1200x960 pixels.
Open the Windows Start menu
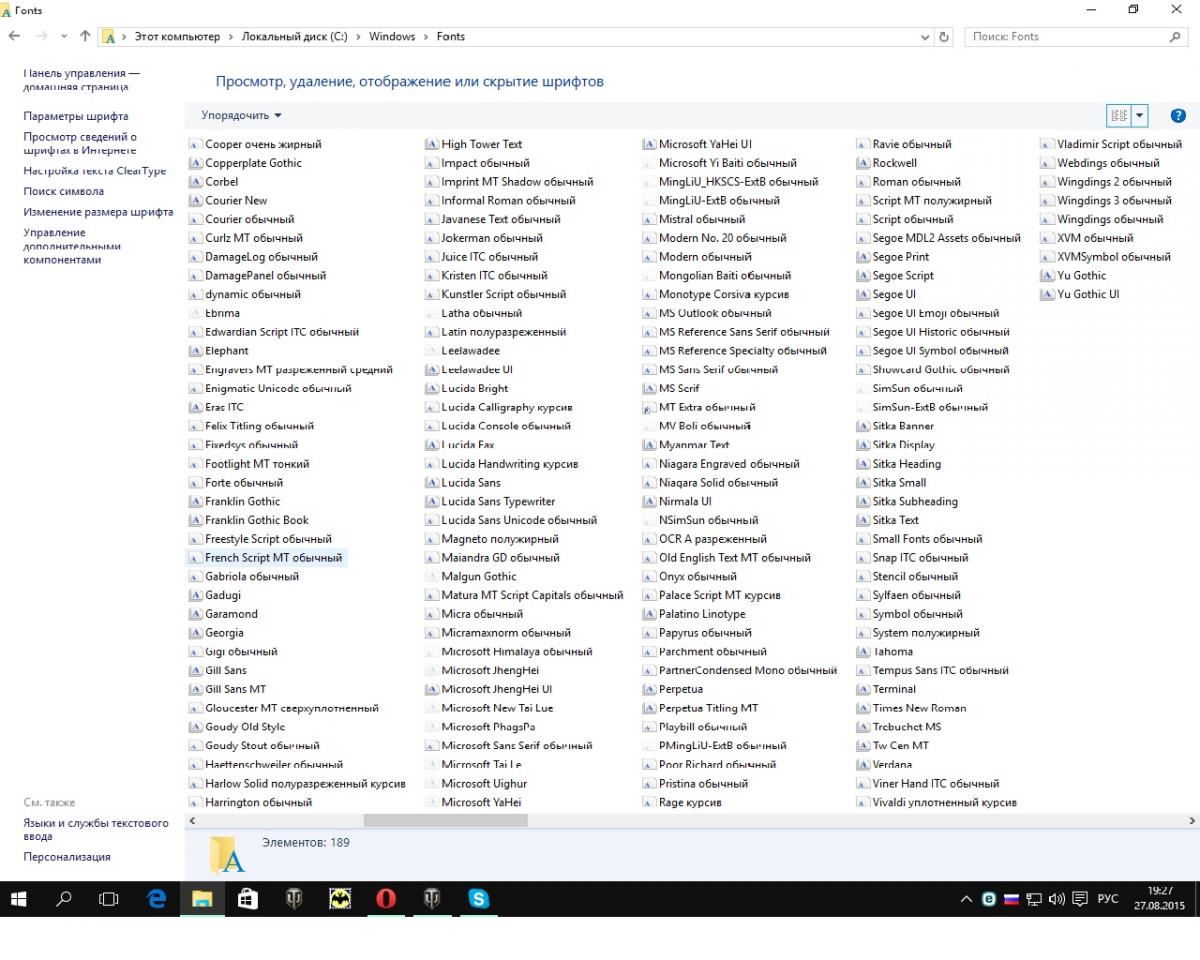click(19, 899)
